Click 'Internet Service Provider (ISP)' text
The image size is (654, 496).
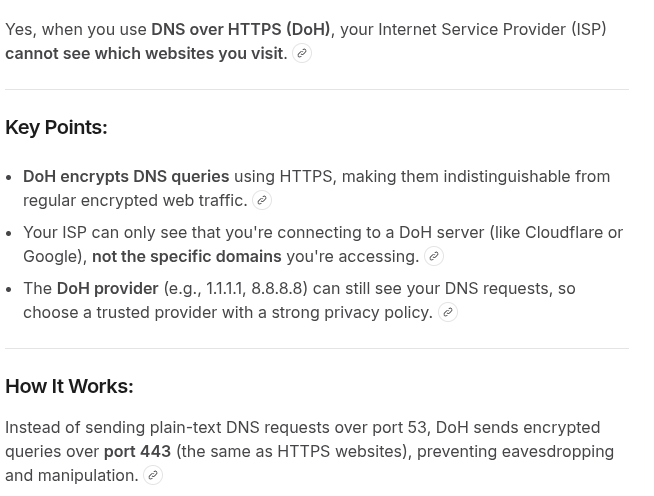[x=492, y=29]
